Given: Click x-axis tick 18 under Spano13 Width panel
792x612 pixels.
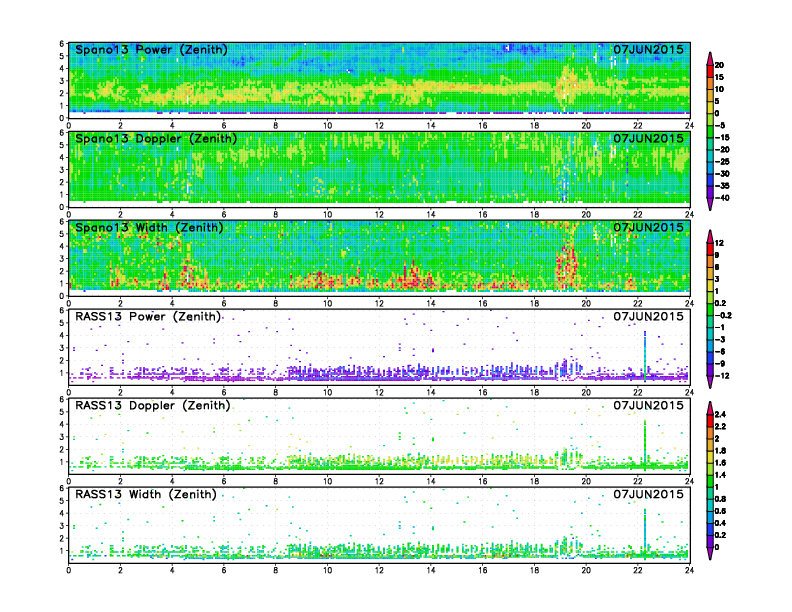Looking at the screenshot, I should 534,303.
